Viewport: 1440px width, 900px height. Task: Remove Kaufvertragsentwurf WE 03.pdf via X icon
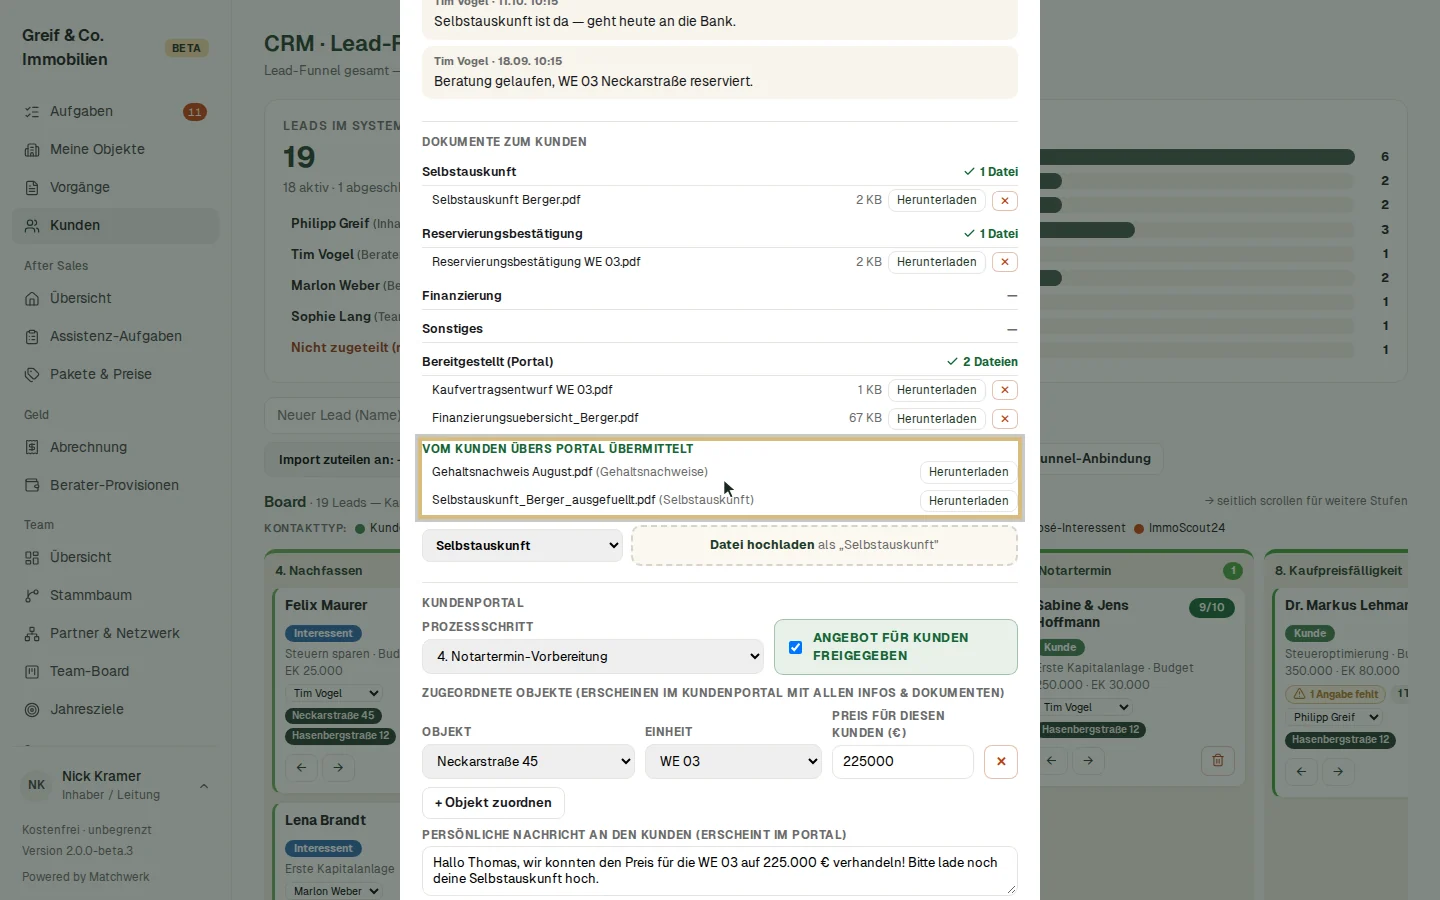(1005, 390)
